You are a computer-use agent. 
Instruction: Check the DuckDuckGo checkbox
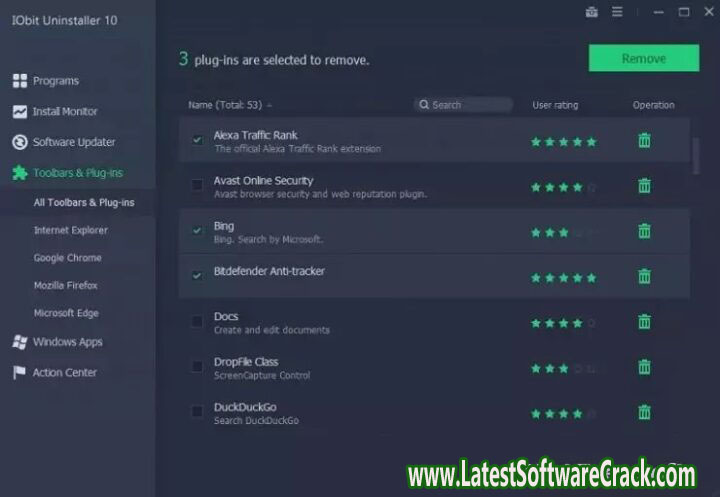(x=197, y=412)
